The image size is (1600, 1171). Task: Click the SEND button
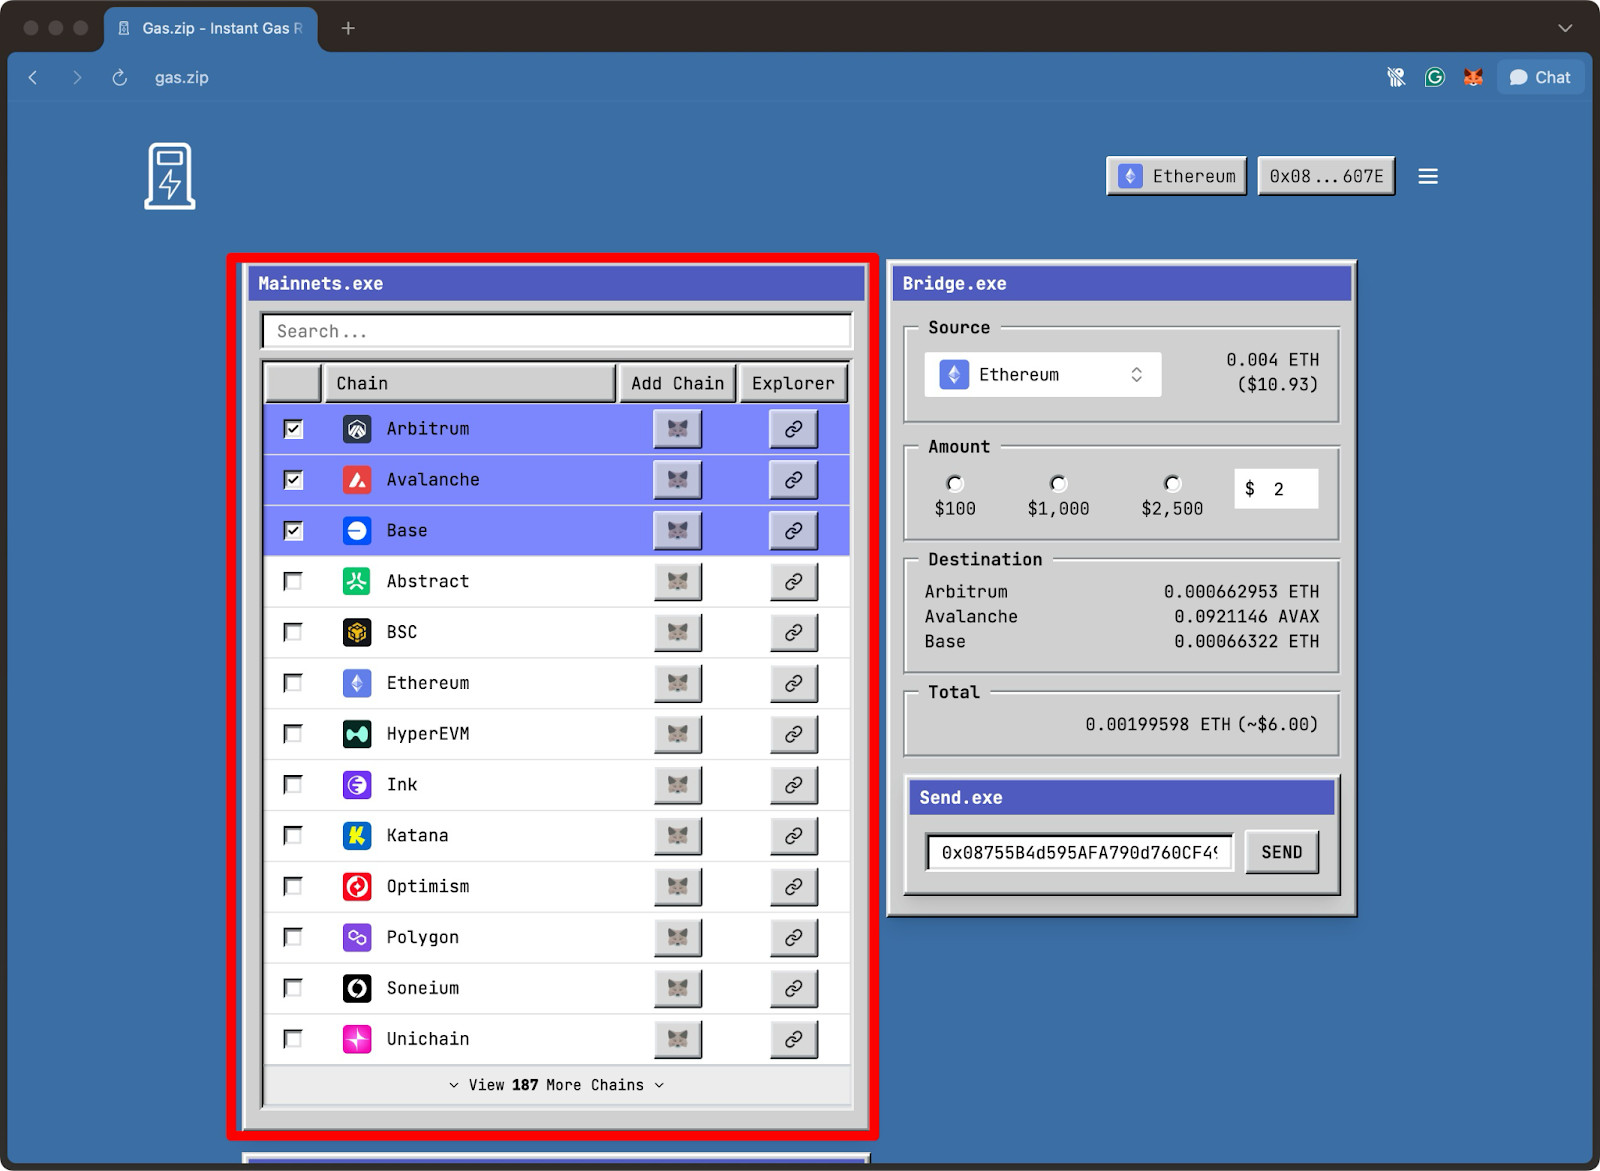tap(1282, 853)
